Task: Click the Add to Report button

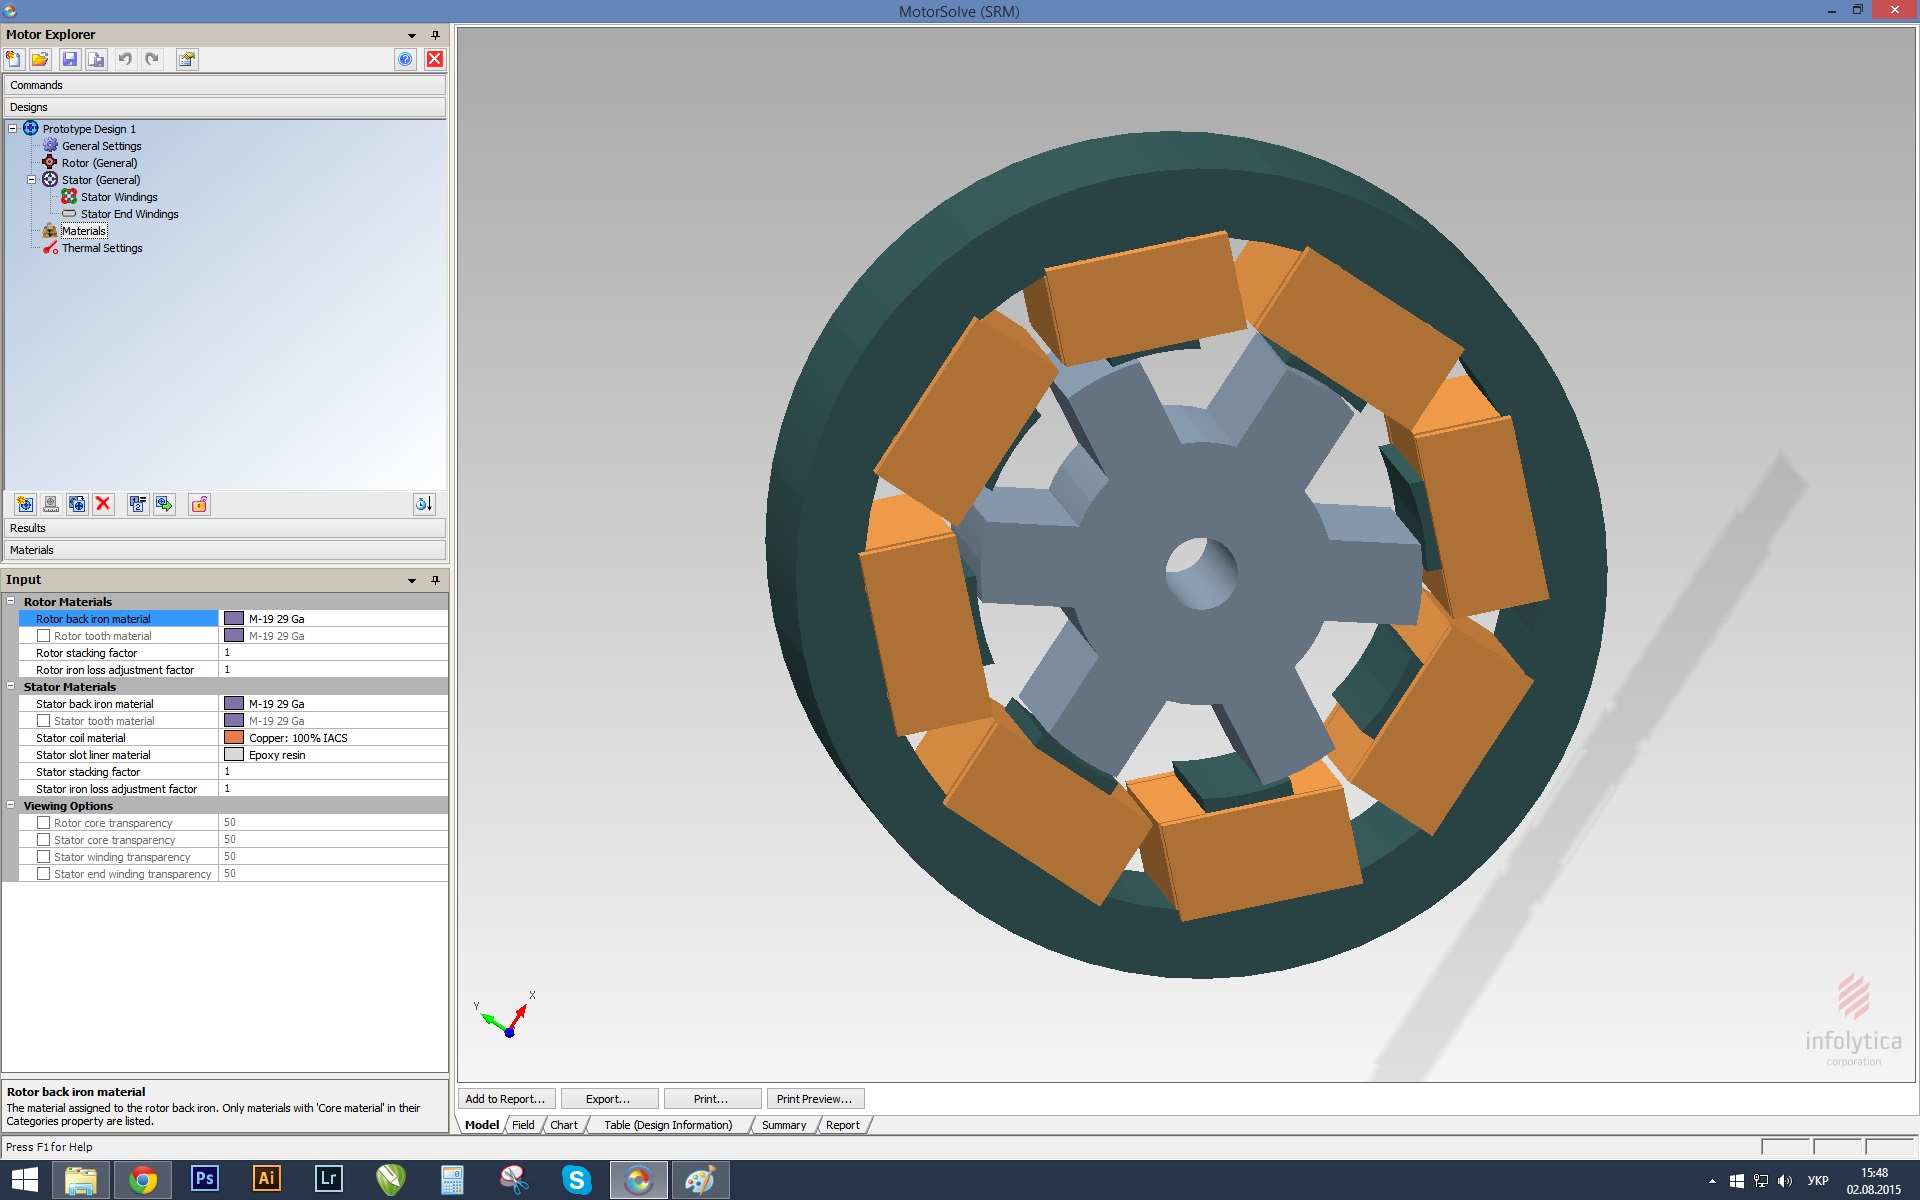Action: click(505, 1099)
